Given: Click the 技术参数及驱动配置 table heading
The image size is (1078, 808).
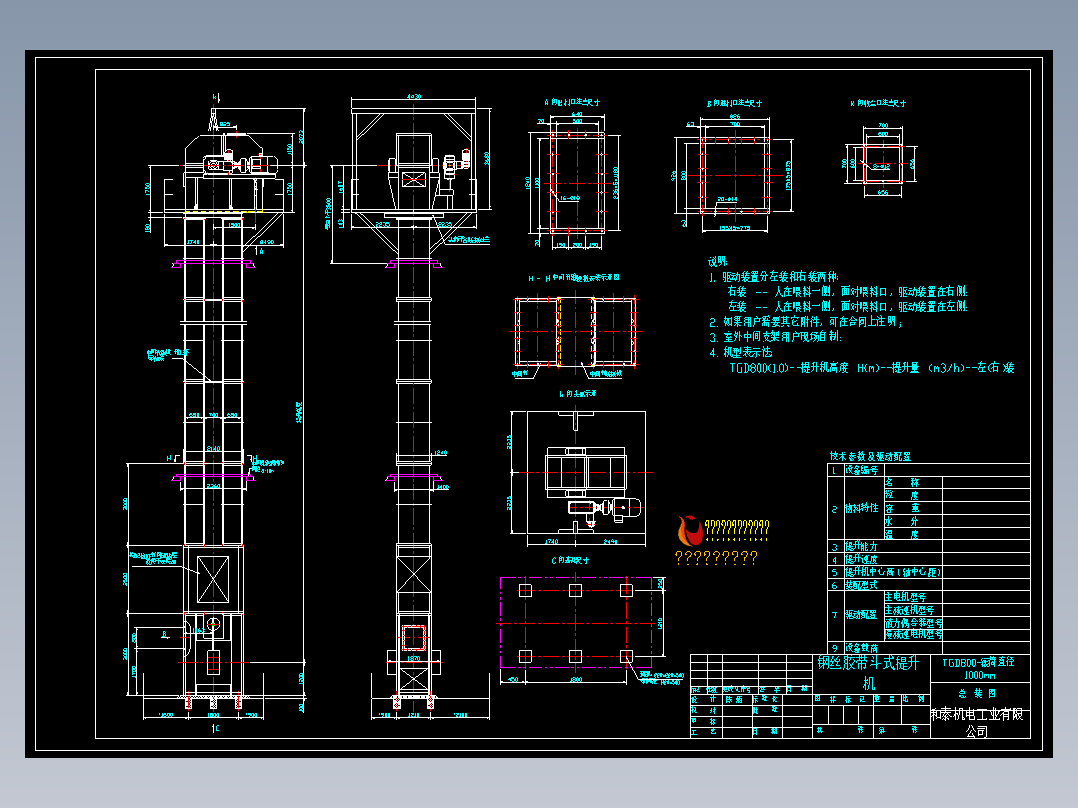Looking at the screenshot, I should pyautogui.click(x=870, y=456).
